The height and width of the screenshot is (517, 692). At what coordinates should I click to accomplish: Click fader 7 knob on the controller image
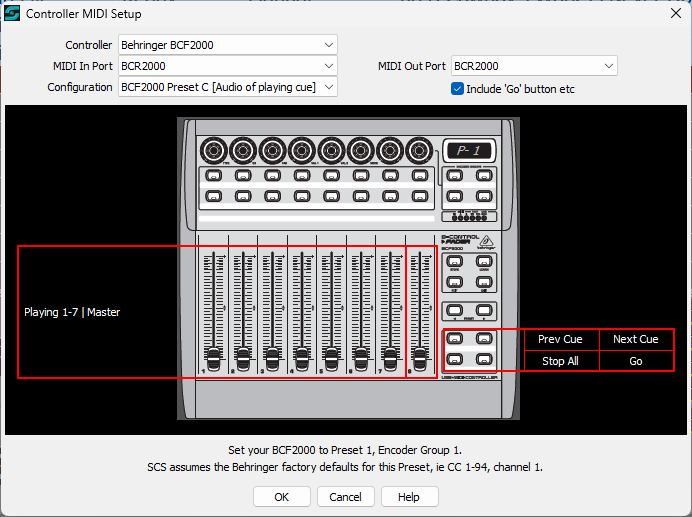[x=390, y=359]
